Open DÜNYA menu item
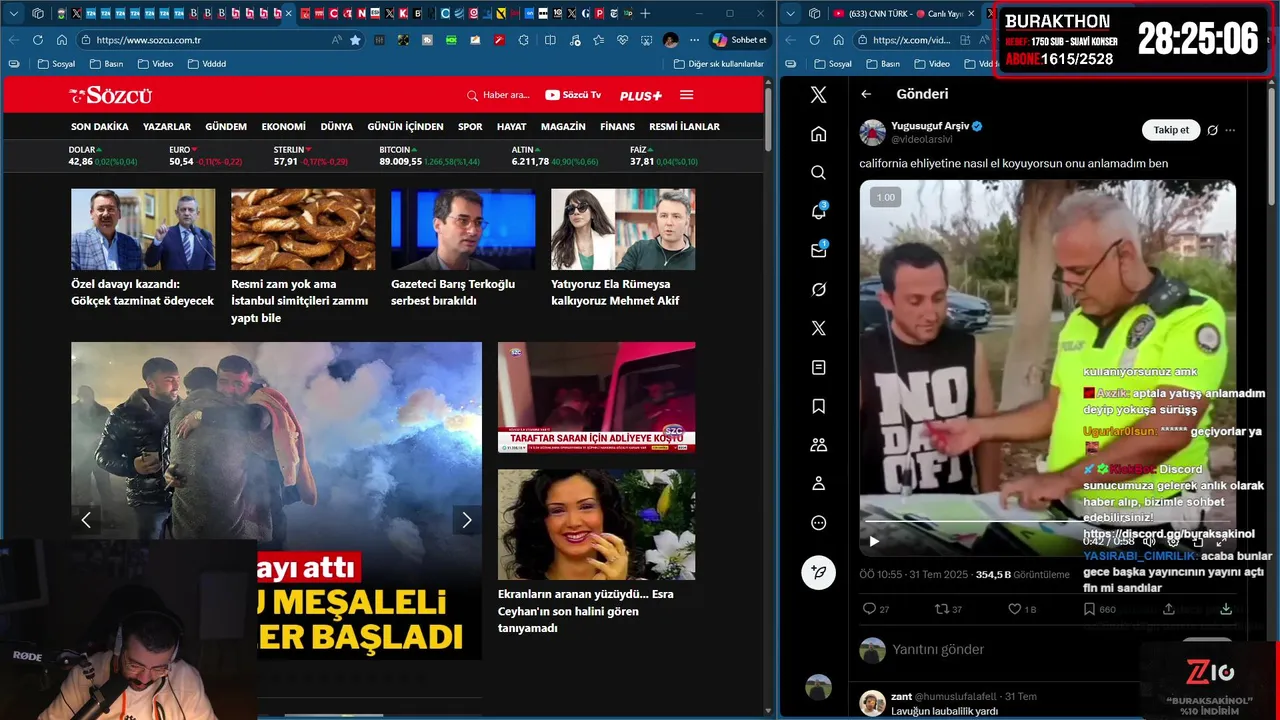The image size is (1280, 720). pos(337,127)
